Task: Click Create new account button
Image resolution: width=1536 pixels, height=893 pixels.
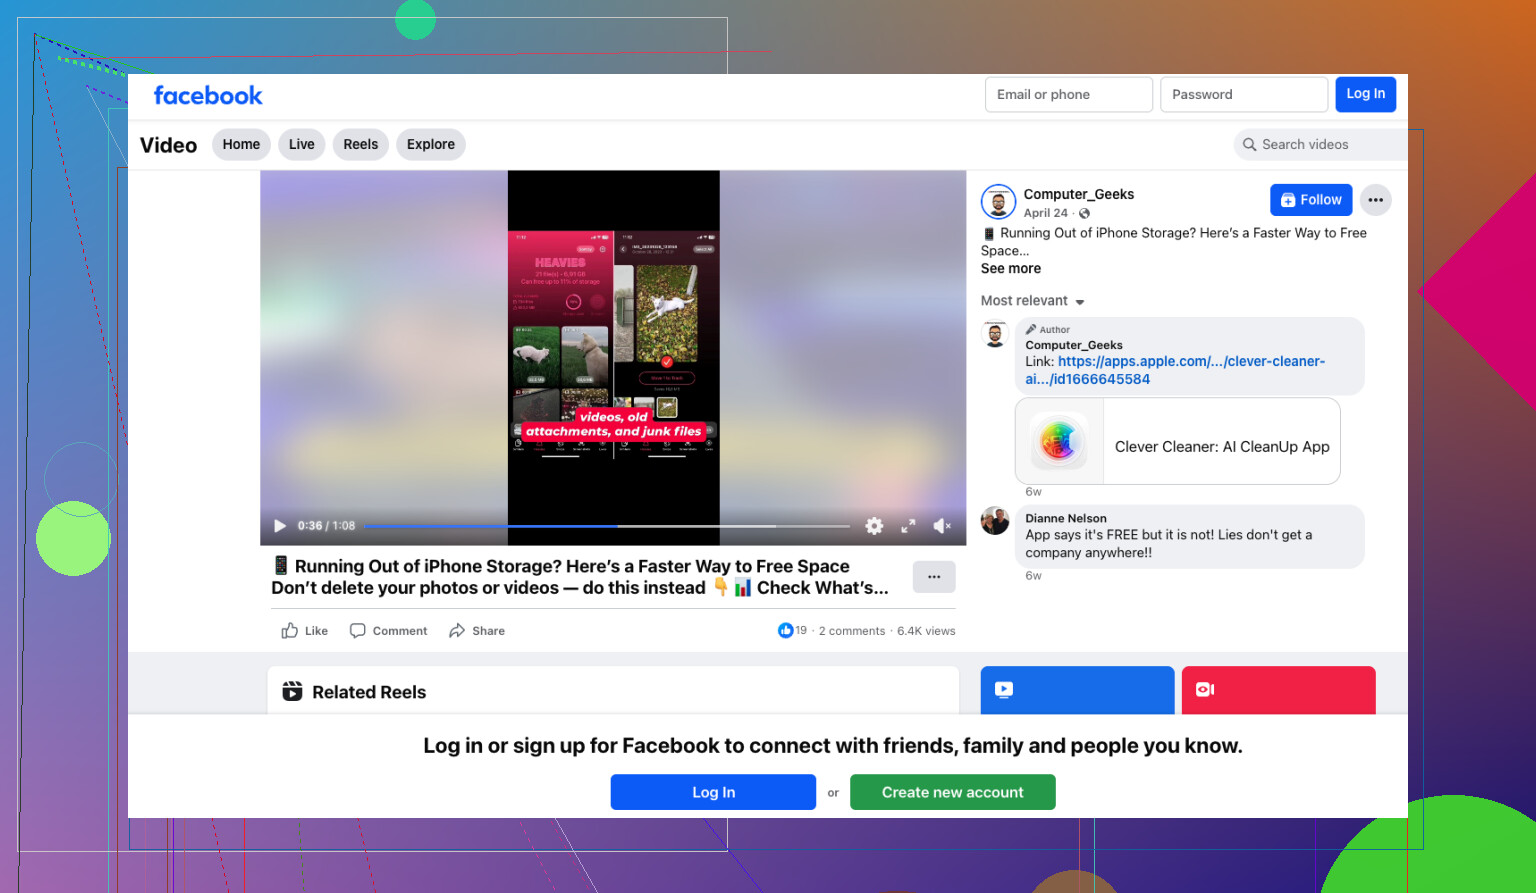Action: [953, 792]
